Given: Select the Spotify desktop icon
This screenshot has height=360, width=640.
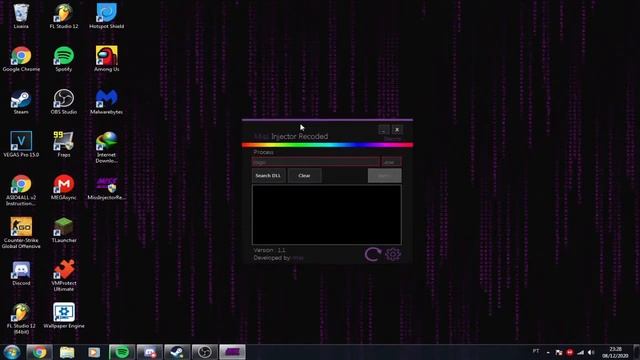Looking at the screenshot, I should click(x=64, y=59).
